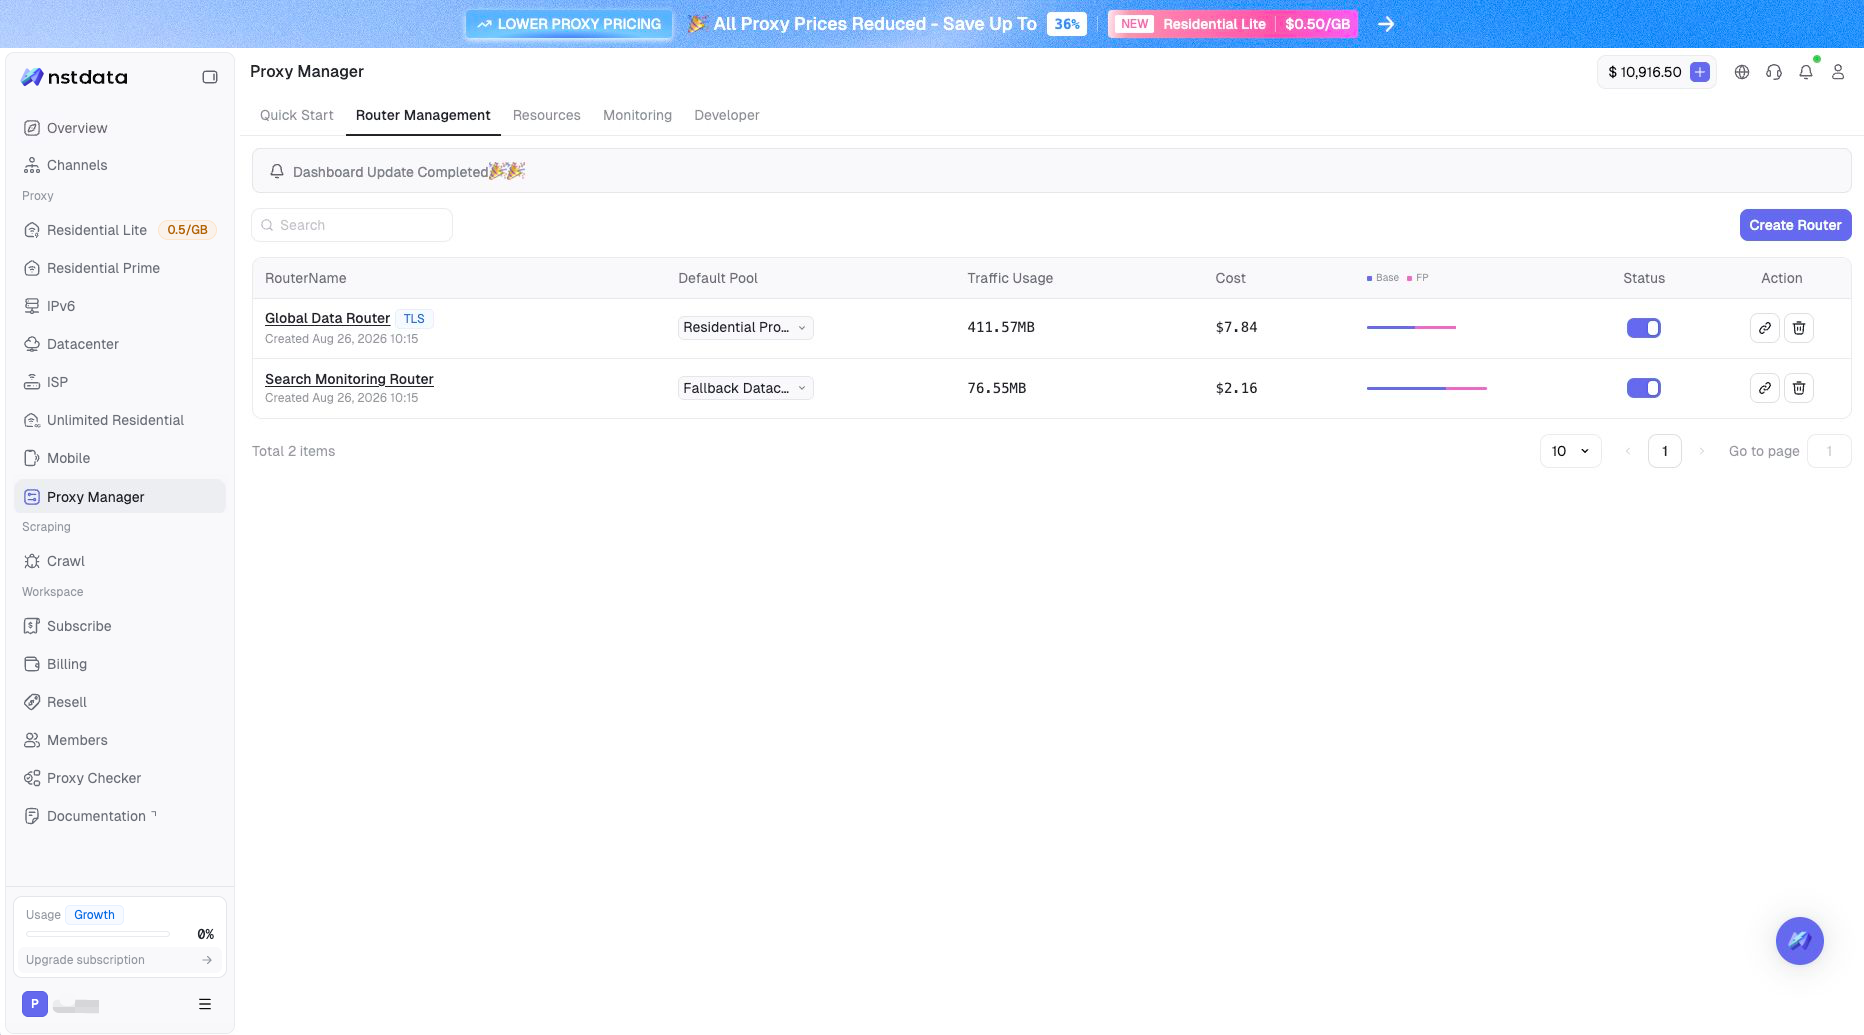The image size is (1864, 1035).
Task: Click the banner arrow for pricing details
Action: 1386,24
